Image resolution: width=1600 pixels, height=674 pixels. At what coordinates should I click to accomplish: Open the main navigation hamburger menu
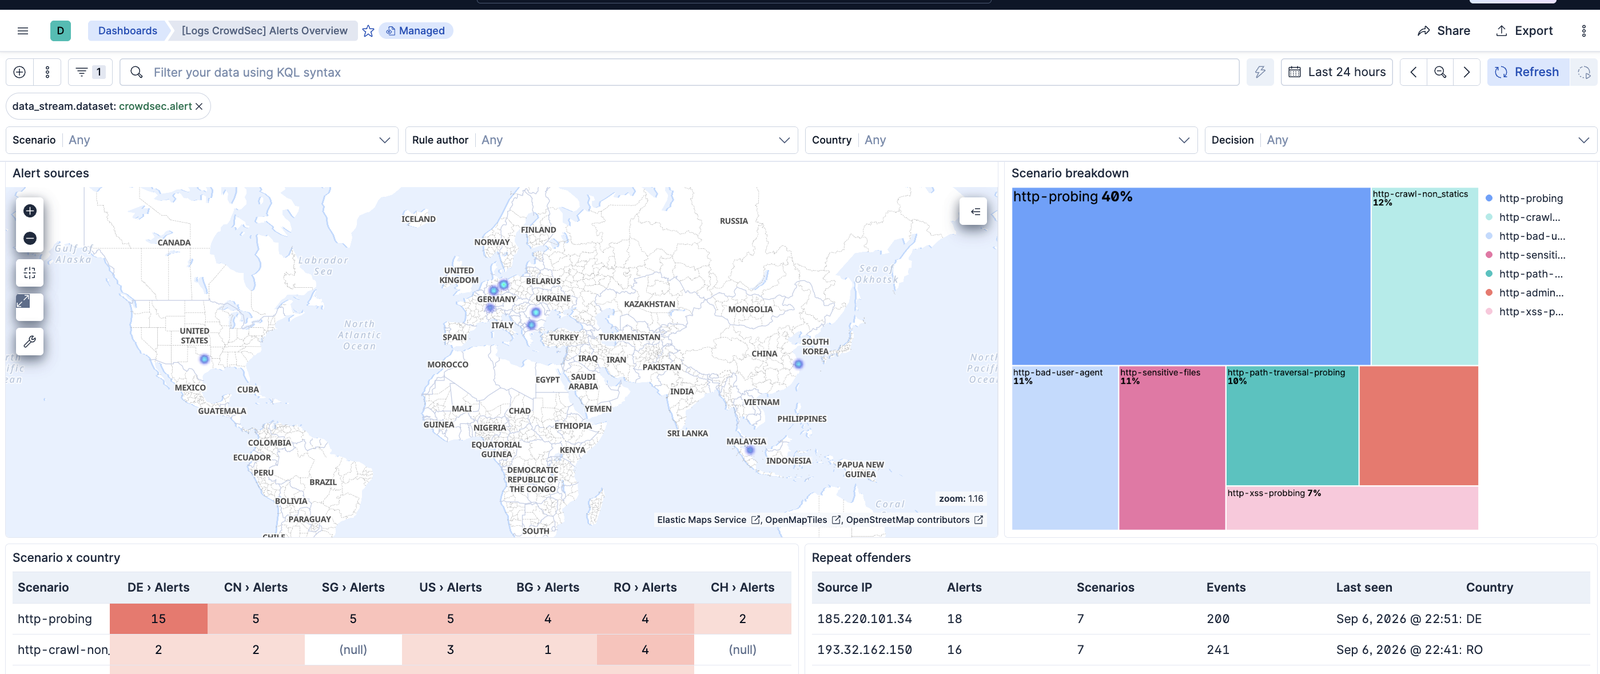pyautogui.click(x=23, y=31)
